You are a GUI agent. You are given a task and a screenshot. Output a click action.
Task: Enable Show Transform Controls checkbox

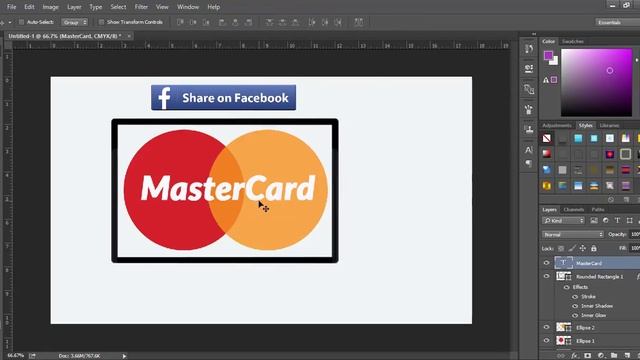coord(101,22)
